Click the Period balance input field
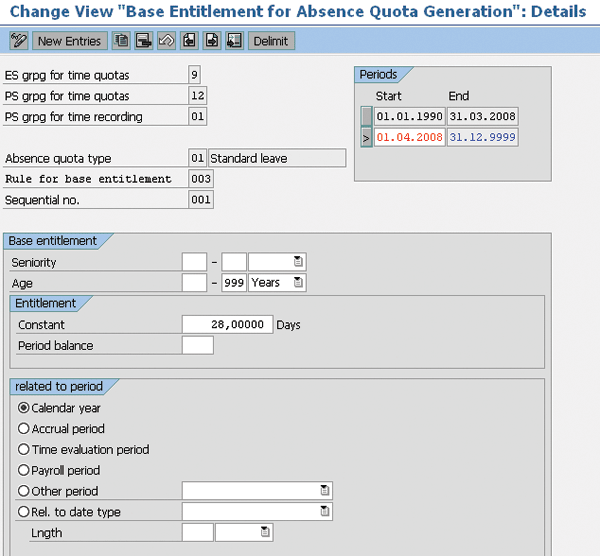The height and width of the screenshot is (556, 600). coord(198,346)
